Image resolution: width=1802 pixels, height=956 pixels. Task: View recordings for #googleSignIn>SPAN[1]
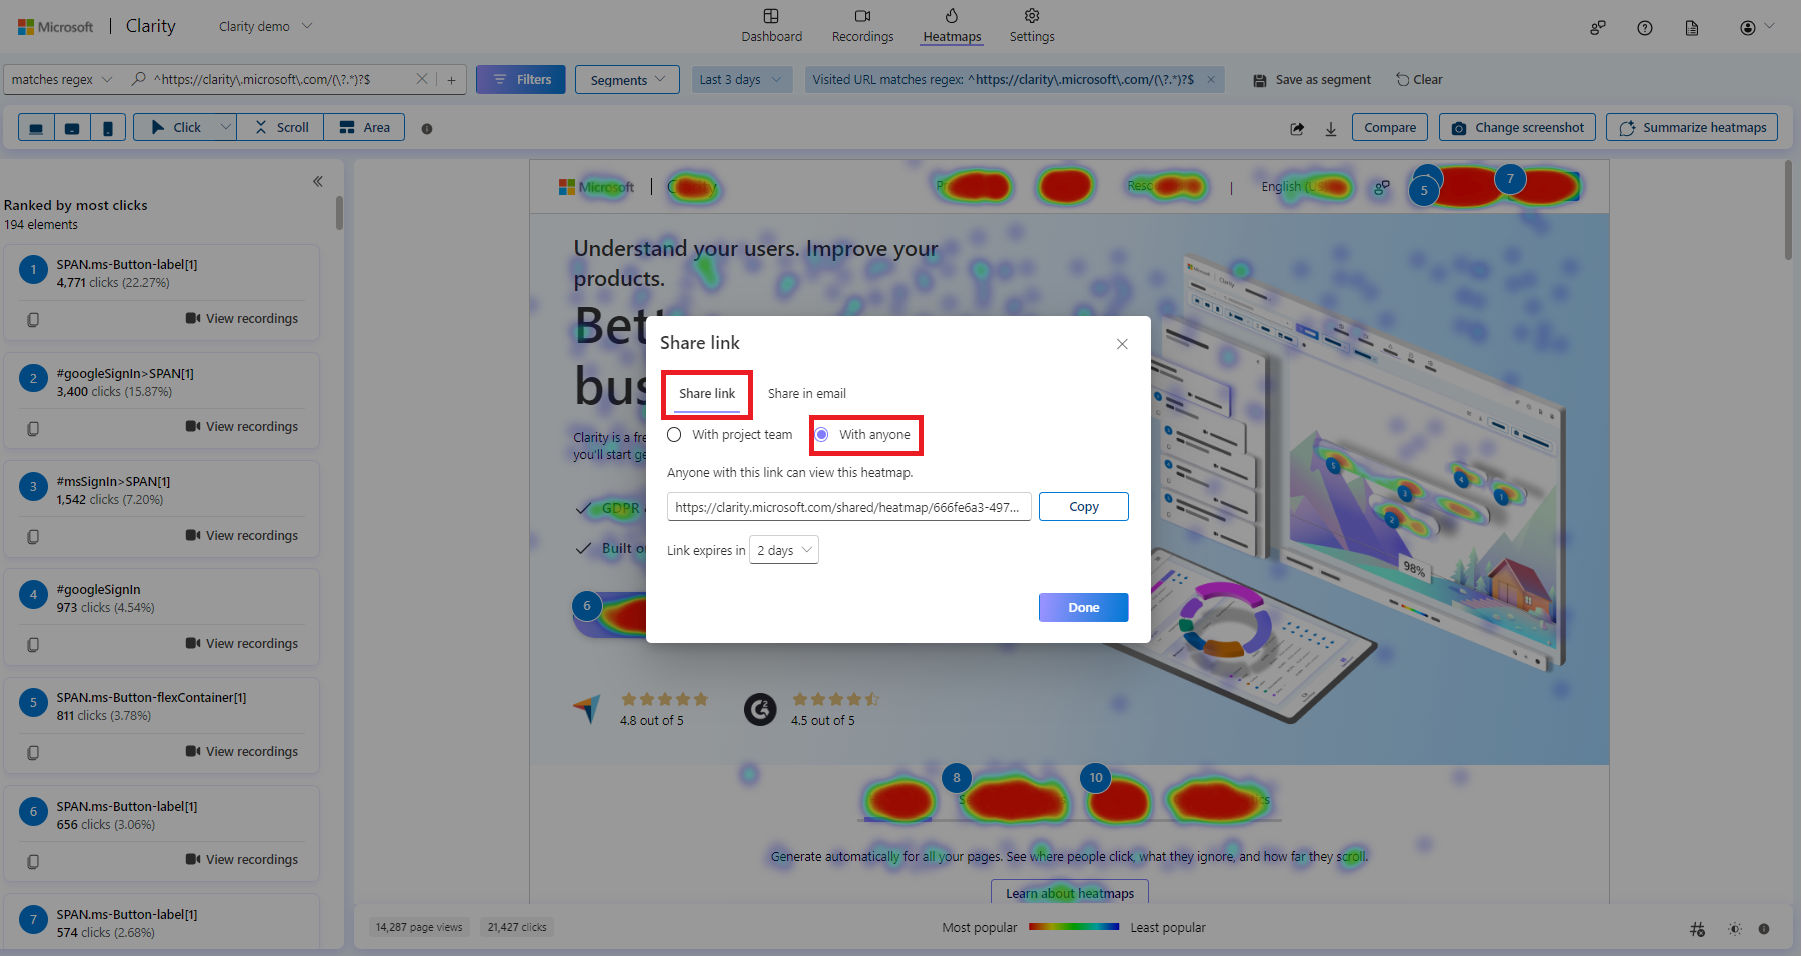(242, 427)
